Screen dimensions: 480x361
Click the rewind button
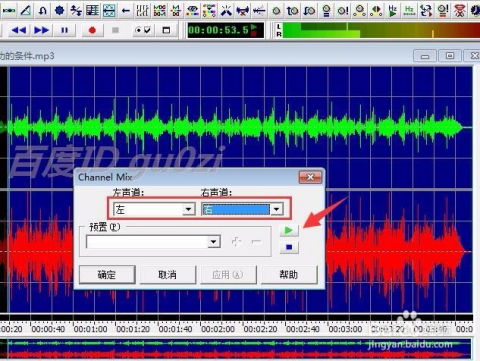coord(19,31)
